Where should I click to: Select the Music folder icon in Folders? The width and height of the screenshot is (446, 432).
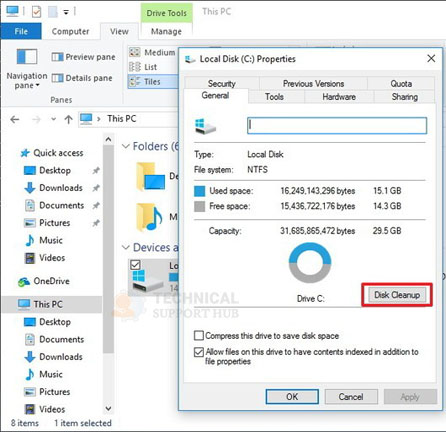[x=149, y=217]
